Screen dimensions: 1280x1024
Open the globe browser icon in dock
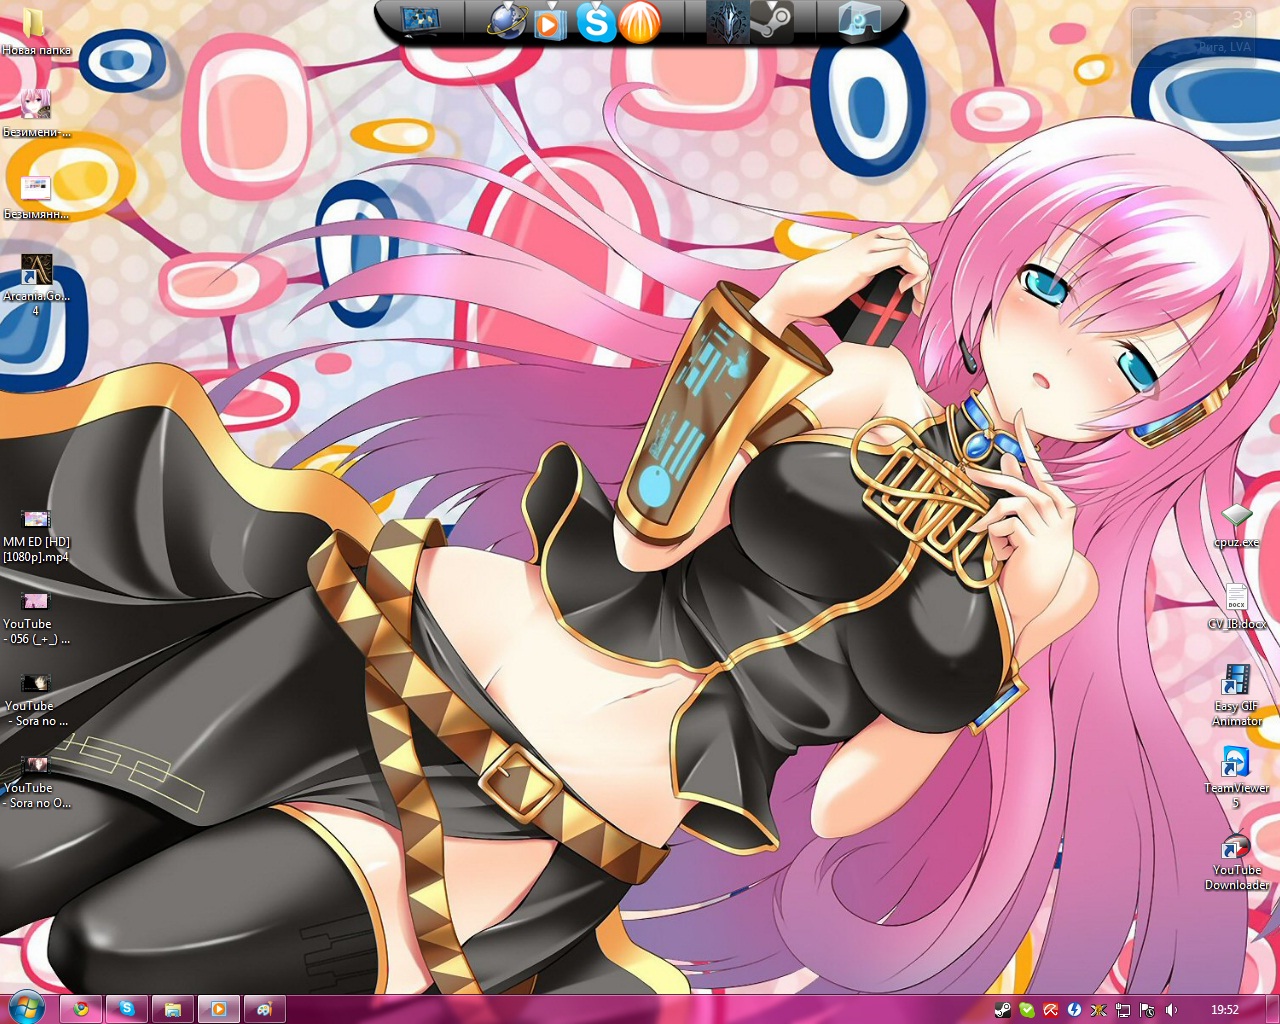point(506,21)
